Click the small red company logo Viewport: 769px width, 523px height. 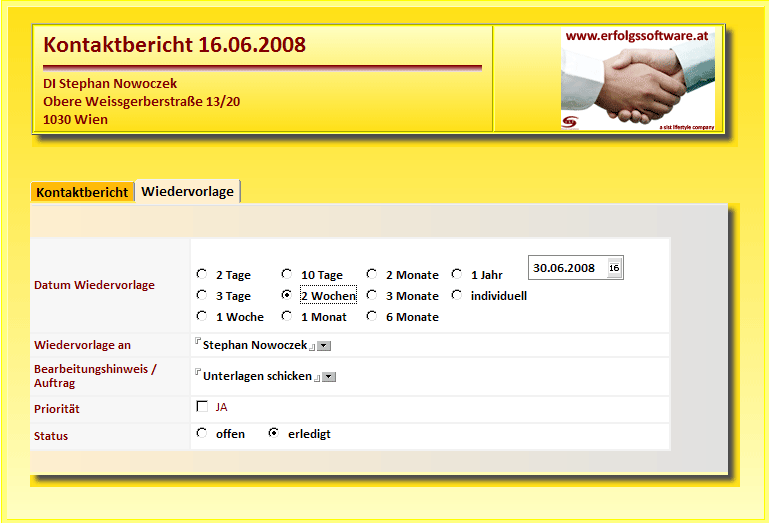[571, 122]
